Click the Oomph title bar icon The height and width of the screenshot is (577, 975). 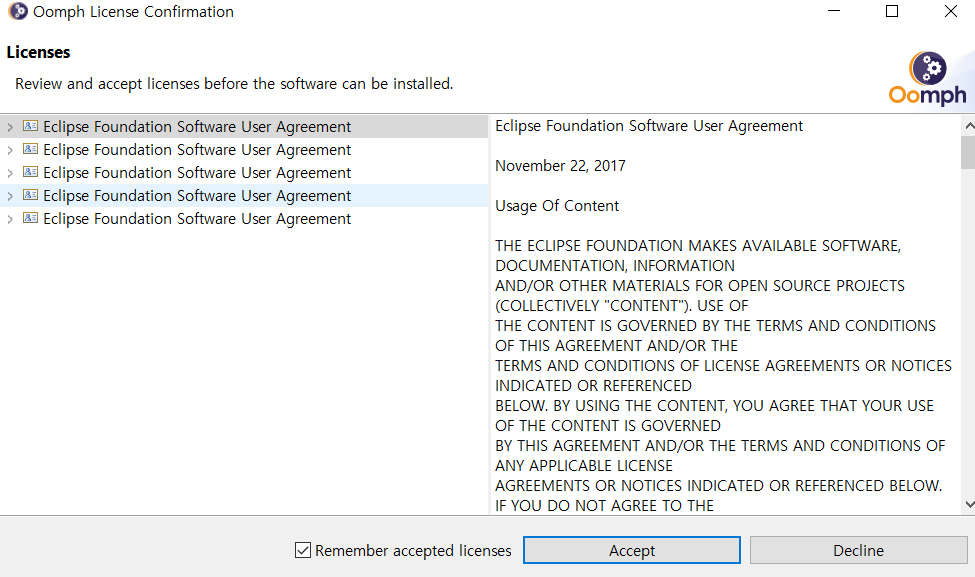17,11
